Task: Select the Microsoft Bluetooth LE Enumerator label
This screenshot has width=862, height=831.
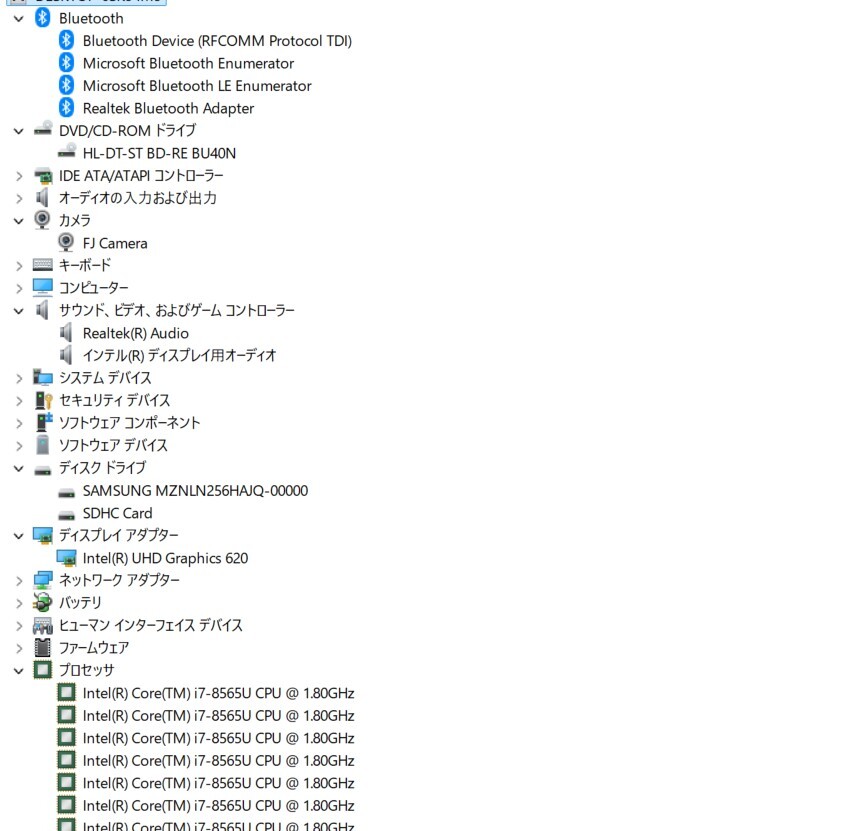Action: (197, 86)
